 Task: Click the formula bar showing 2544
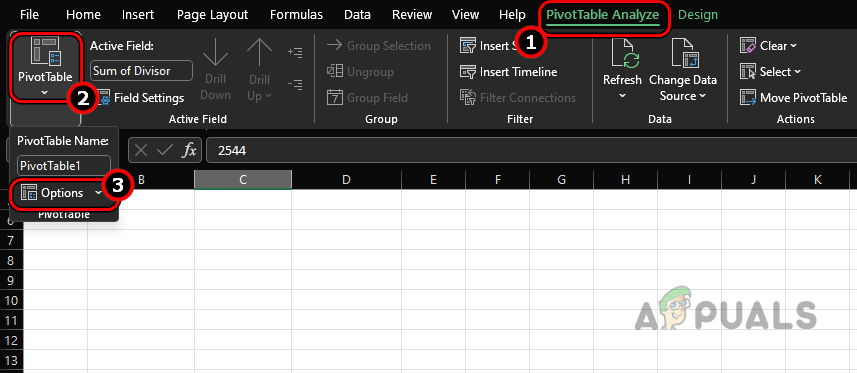pyautogui.click(x=531, y=150)
